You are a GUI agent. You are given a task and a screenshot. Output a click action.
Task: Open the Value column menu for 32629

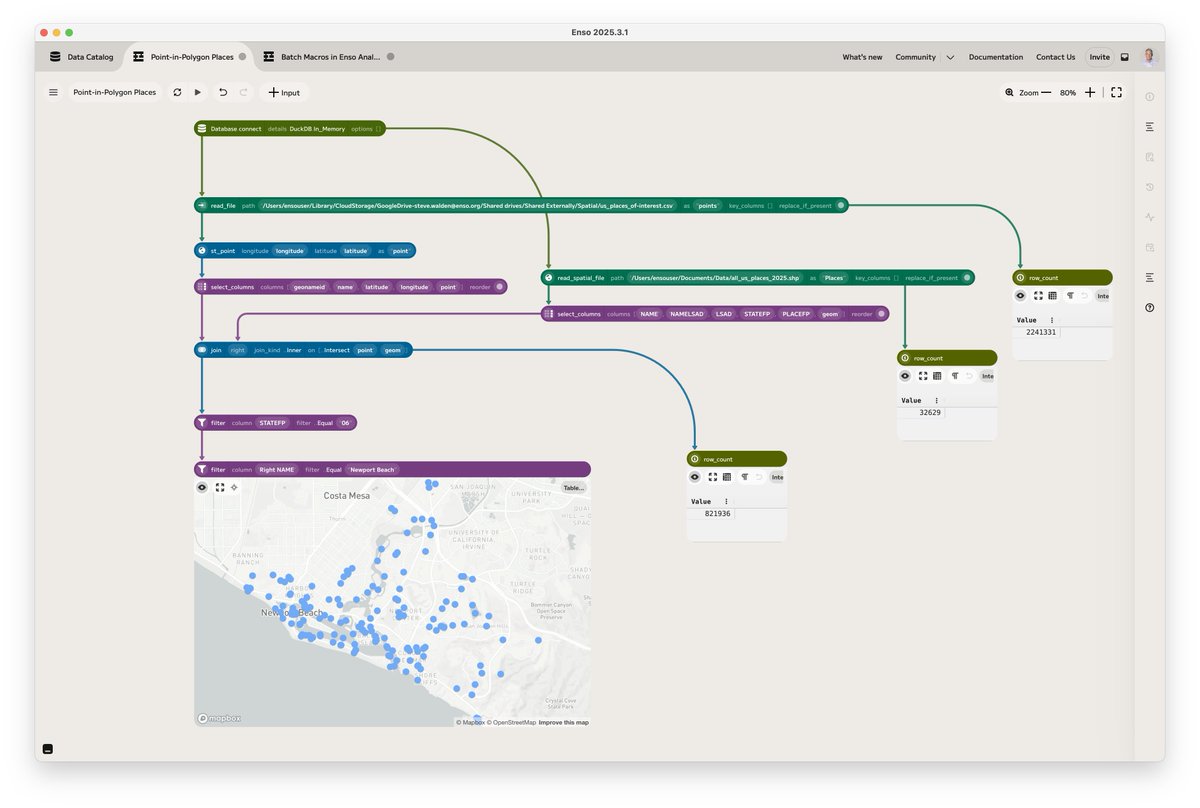click(937, 400)
